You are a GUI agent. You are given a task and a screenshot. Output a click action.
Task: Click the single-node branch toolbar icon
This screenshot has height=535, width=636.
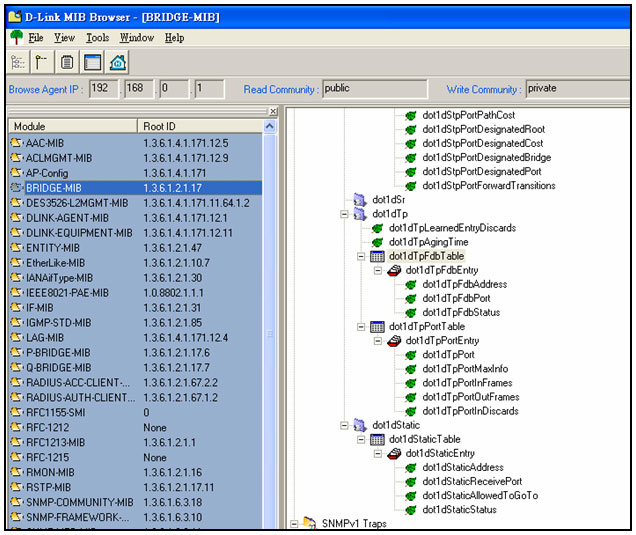(x=41, y=63)
